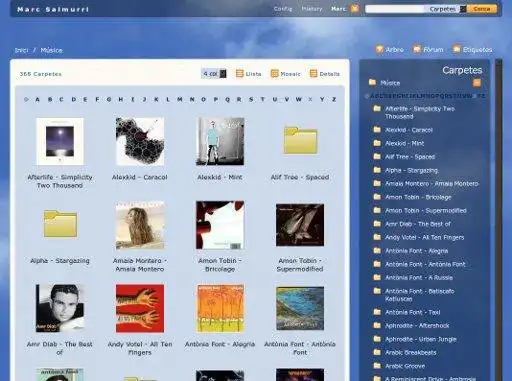Click the Marc user menu item
Viewport: 512px width, 381px height.
(x=338, y=9)
